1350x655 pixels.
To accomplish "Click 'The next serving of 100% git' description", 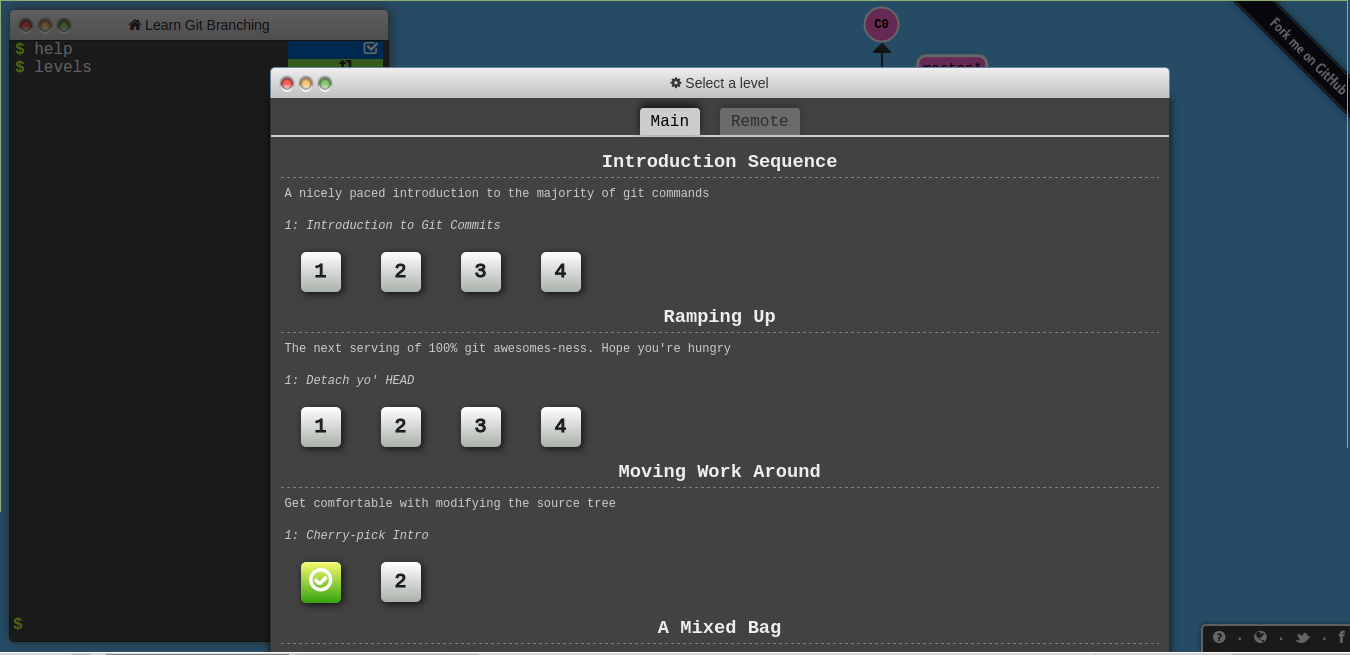I will 507,349.
